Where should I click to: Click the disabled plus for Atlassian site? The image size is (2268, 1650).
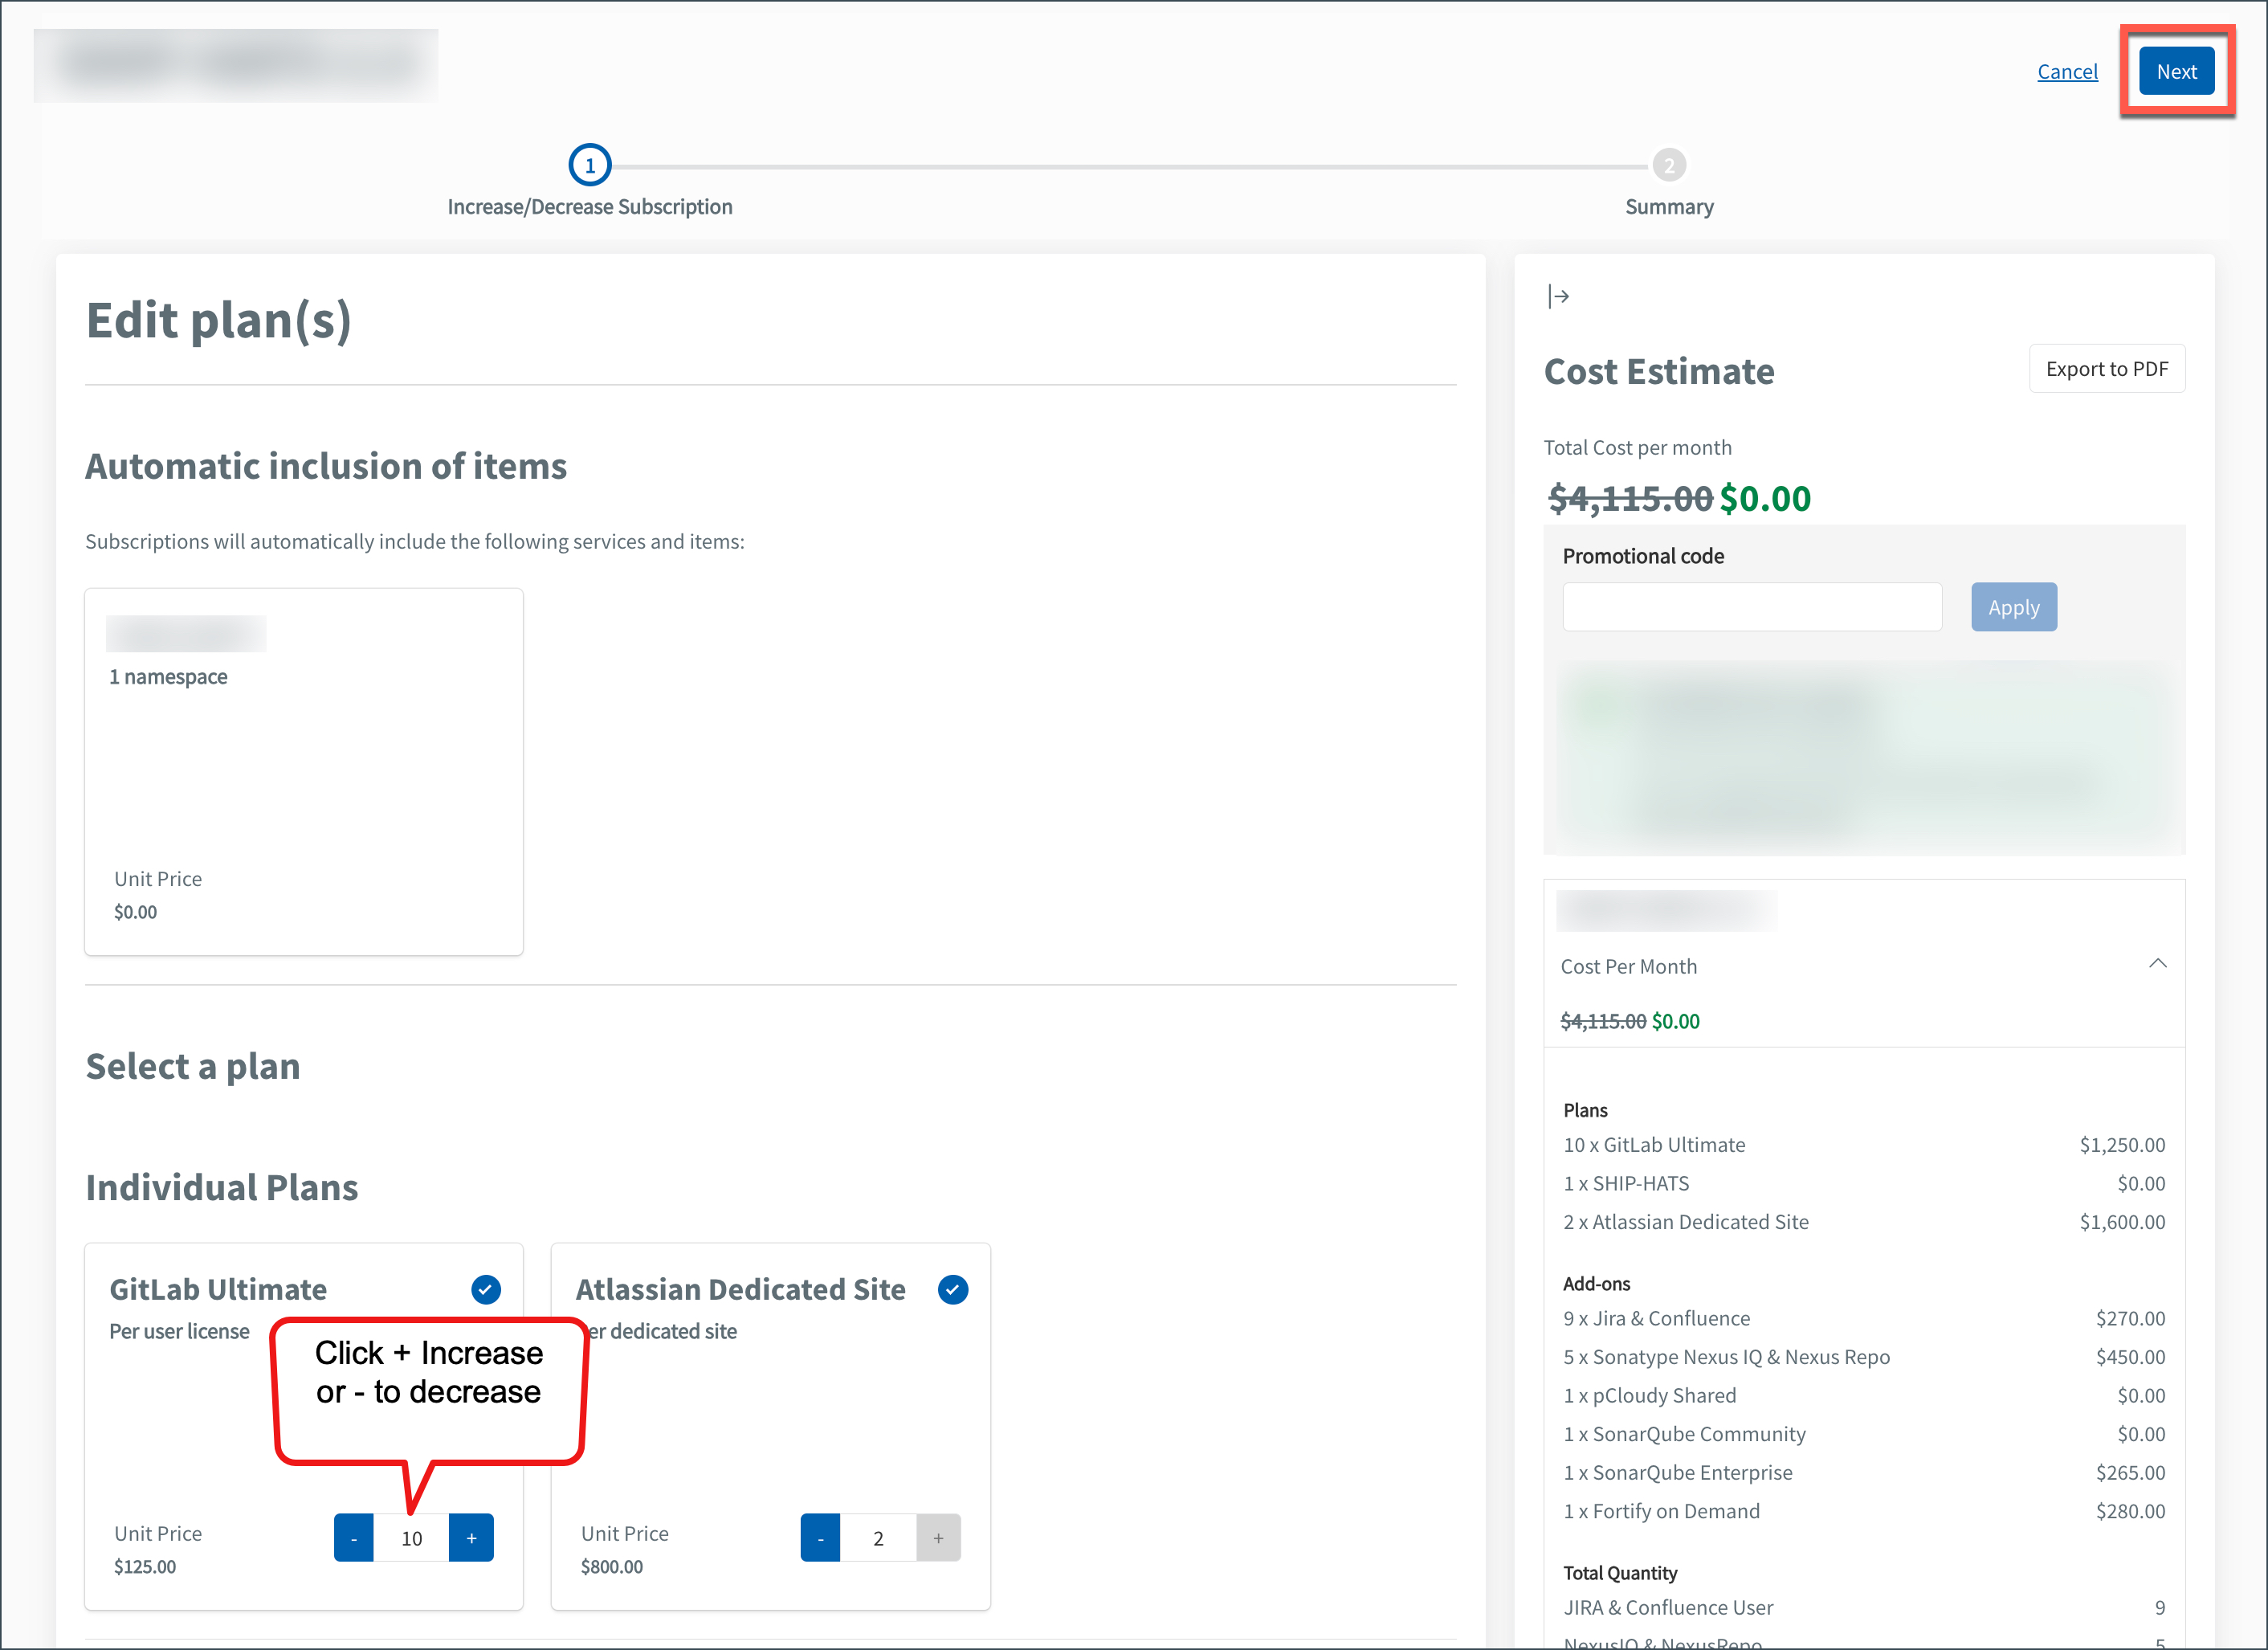point(938,1537)
